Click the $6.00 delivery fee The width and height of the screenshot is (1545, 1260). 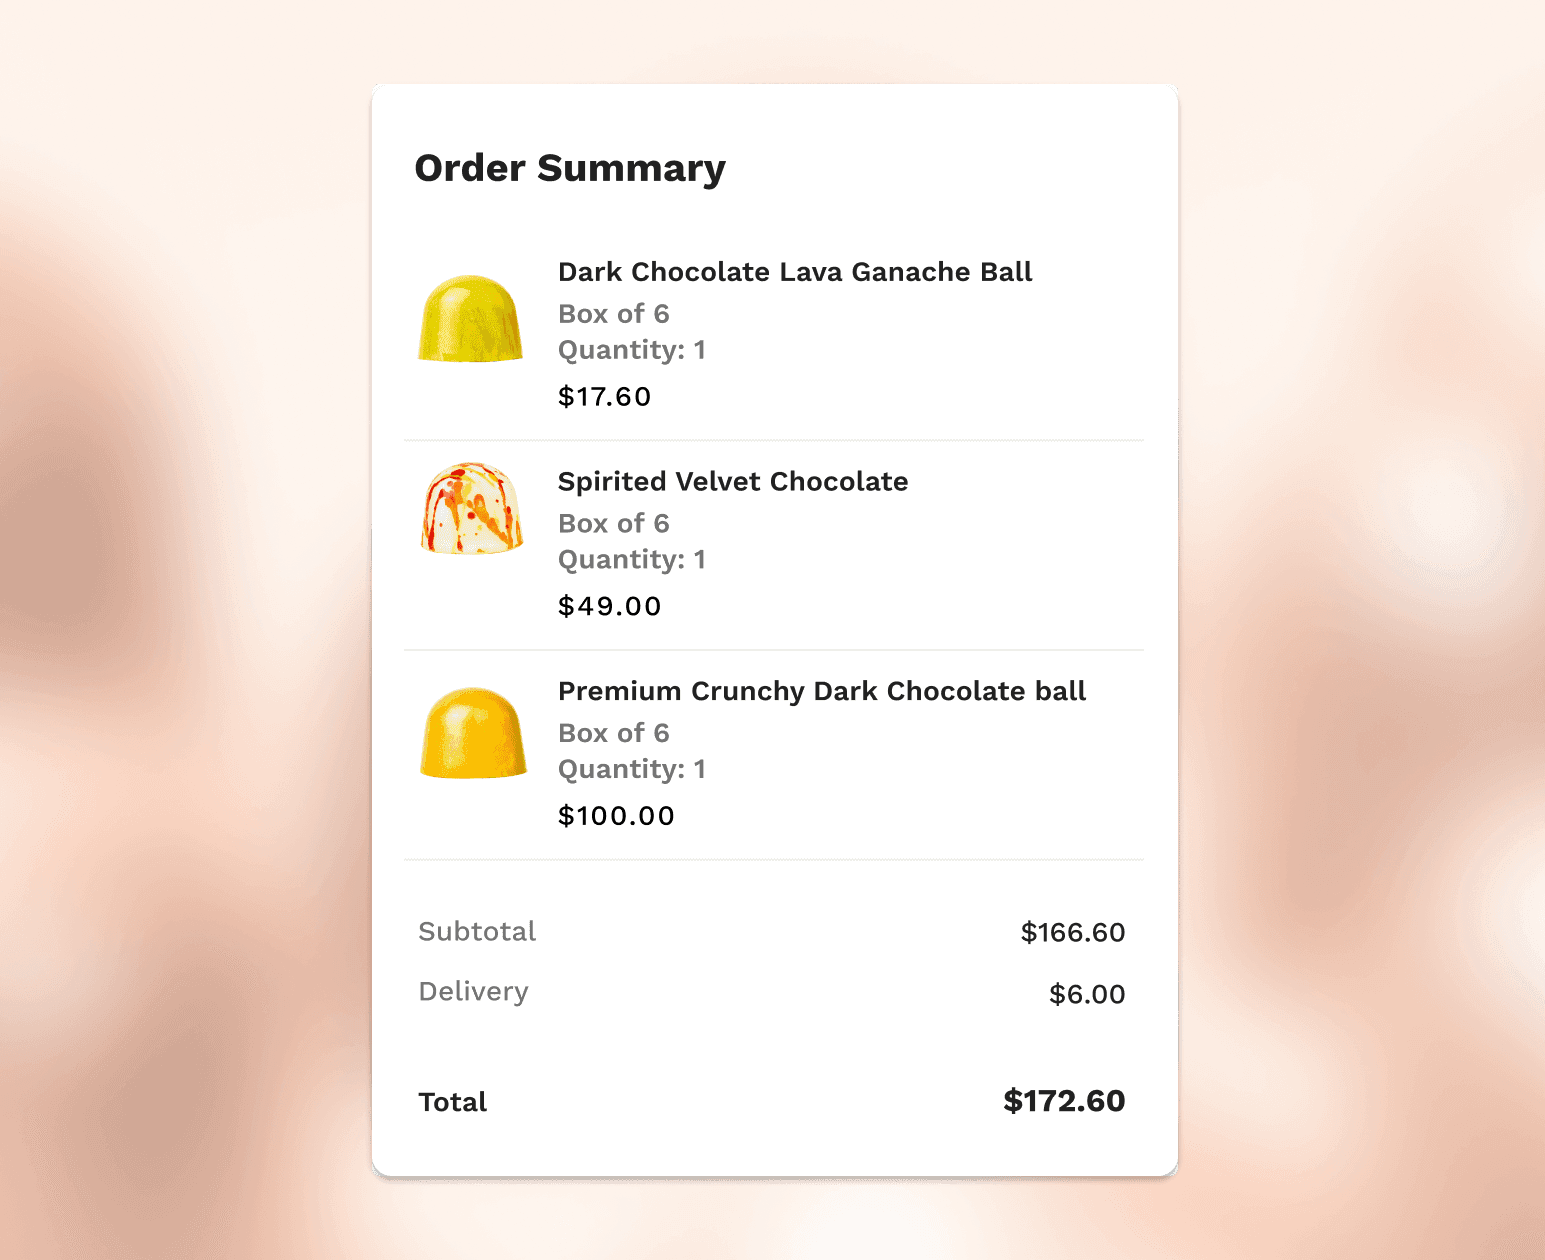[x=1087, y=995]
